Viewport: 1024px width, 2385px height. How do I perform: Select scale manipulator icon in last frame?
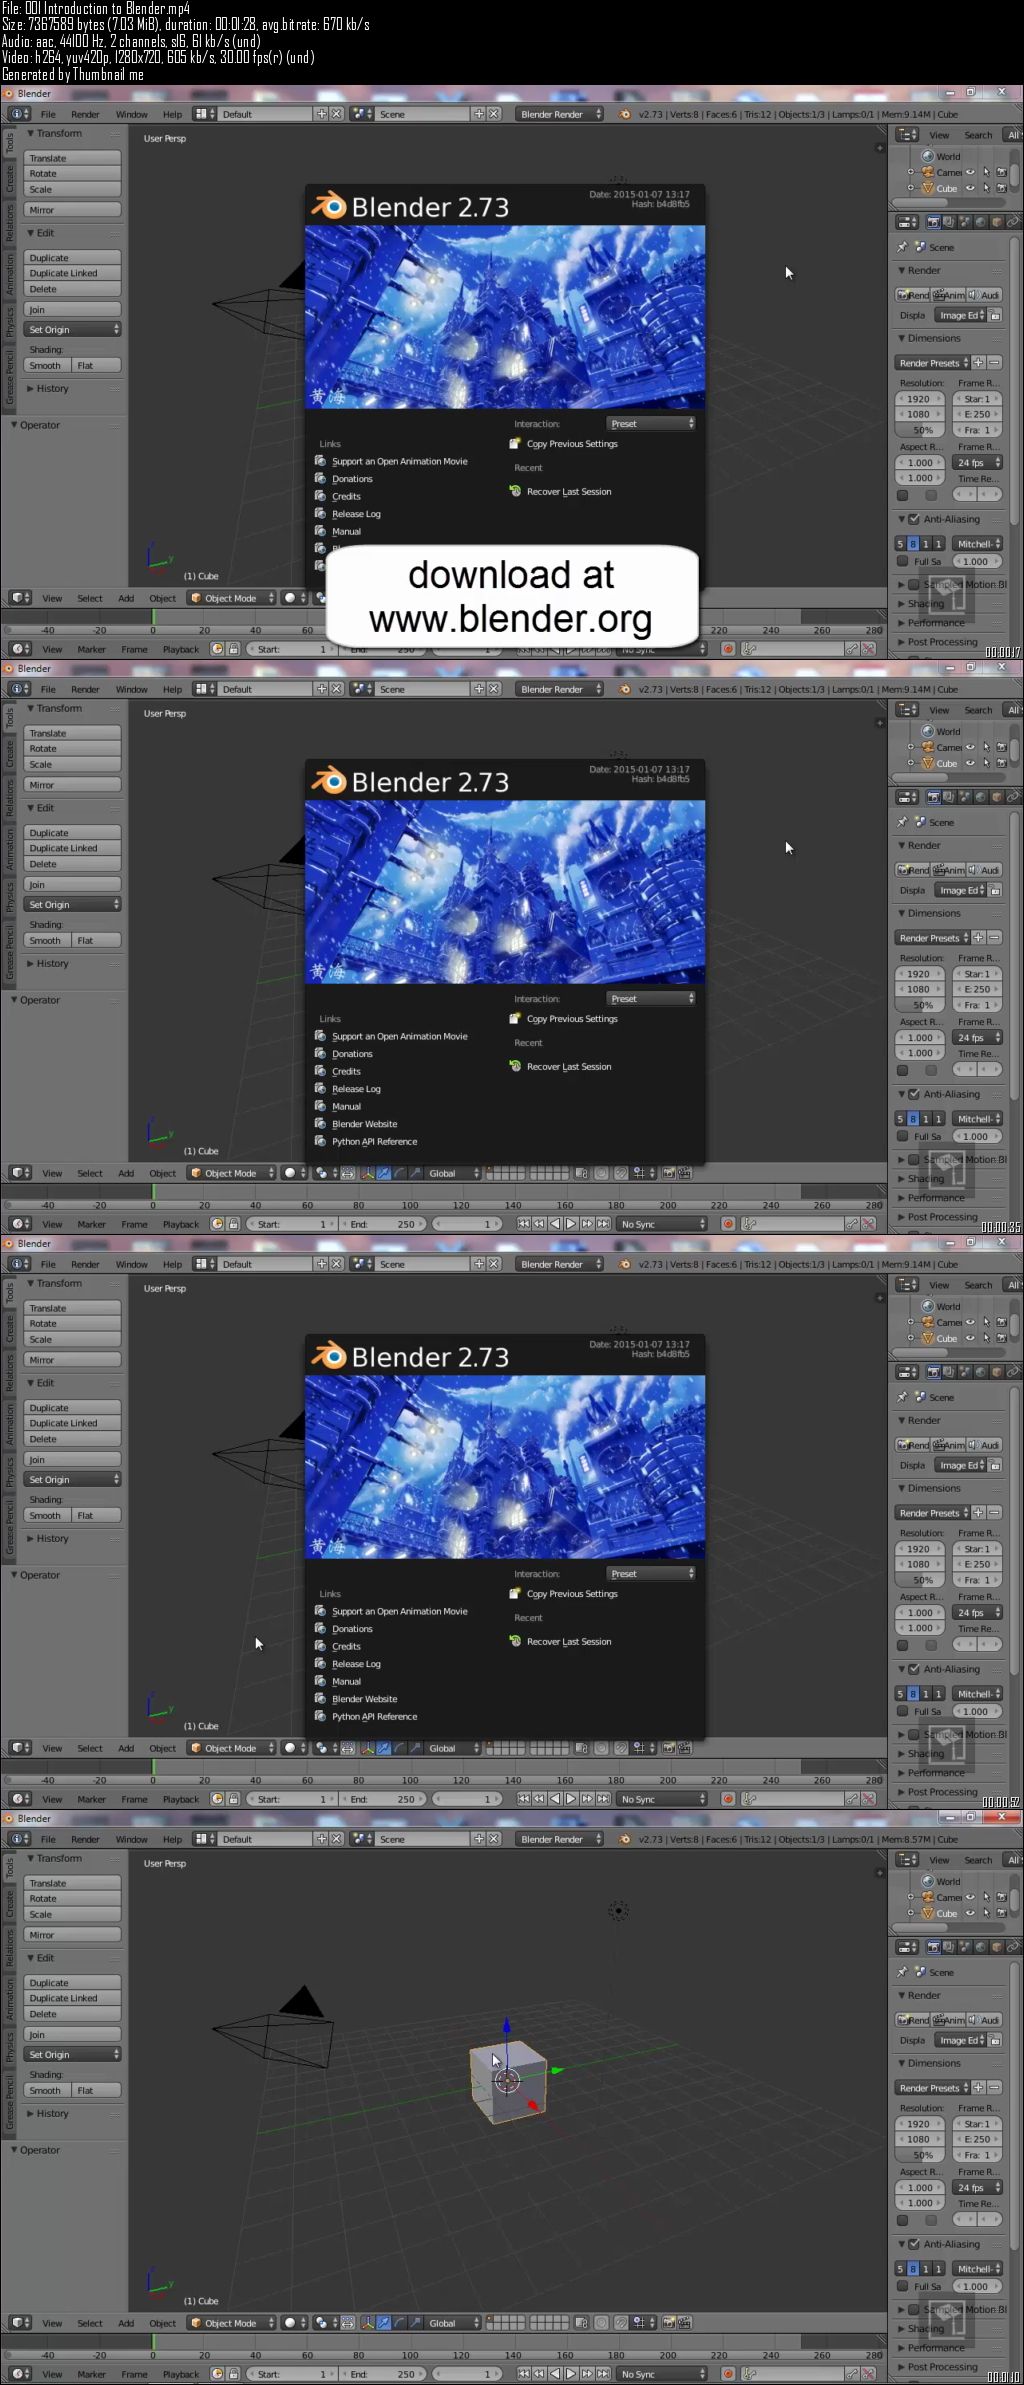coord(414,2323)
